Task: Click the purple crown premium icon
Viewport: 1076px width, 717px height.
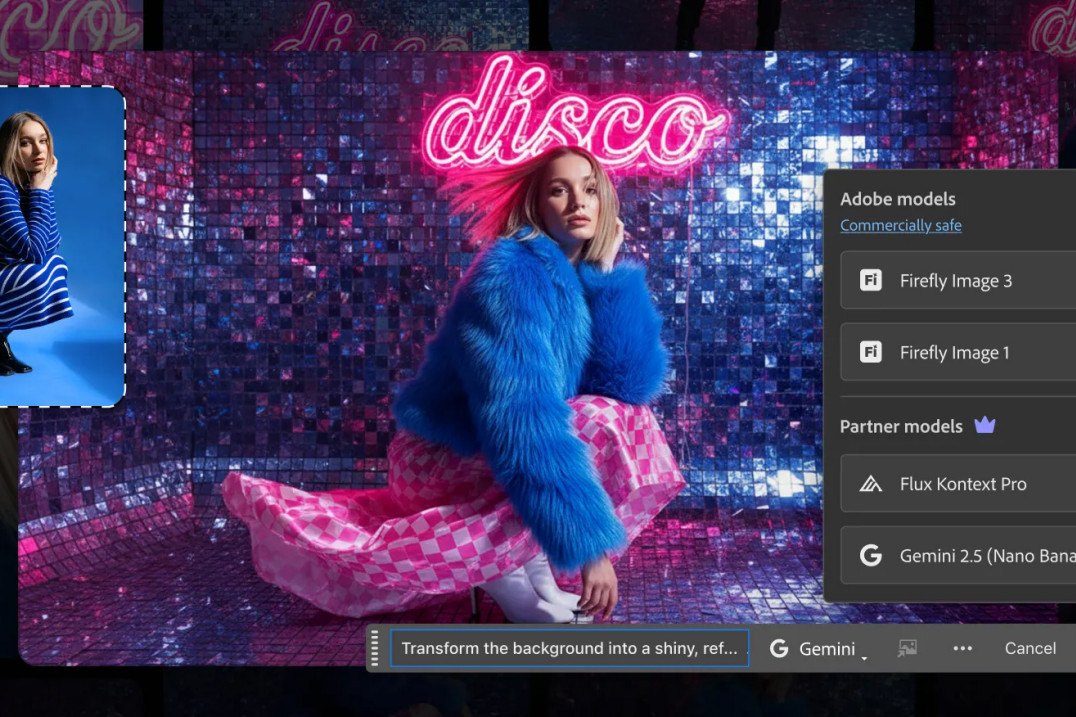Action: coord(985,426)
